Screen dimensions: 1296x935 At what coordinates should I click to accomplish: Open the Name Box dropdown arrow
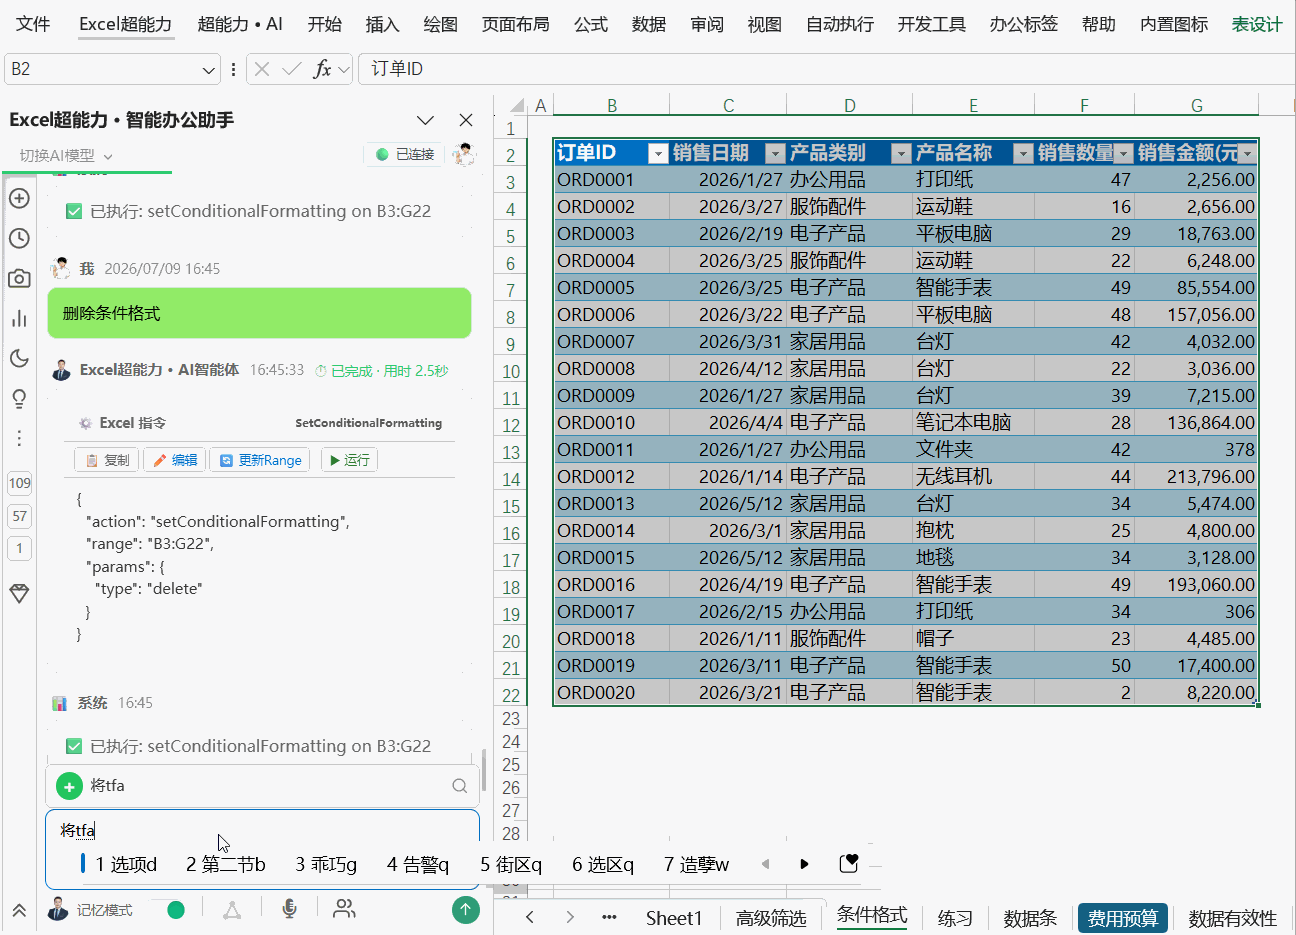click(x=208, y=70)
